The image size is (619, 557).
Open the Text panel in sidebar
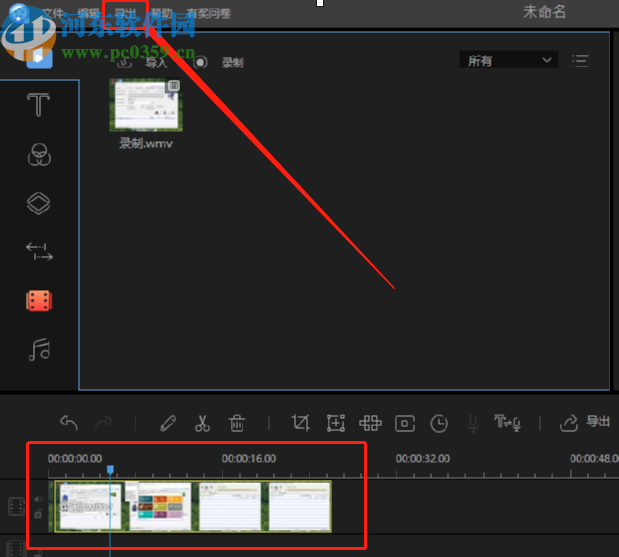click(38, 104)
